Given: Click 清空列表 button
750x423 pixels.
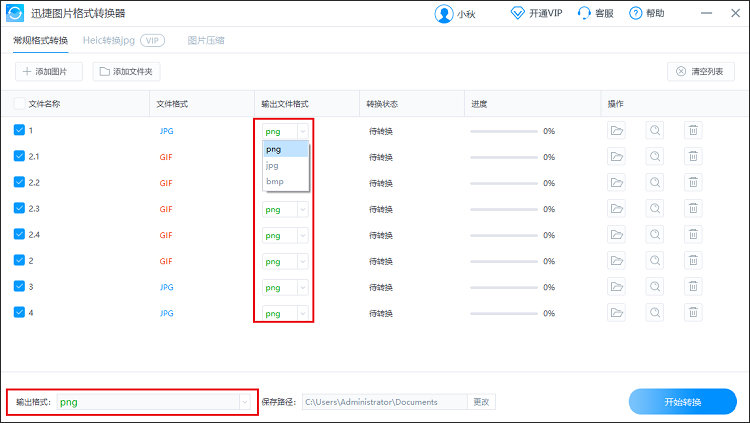Looking at the screenshot, I should pos(701,71).
